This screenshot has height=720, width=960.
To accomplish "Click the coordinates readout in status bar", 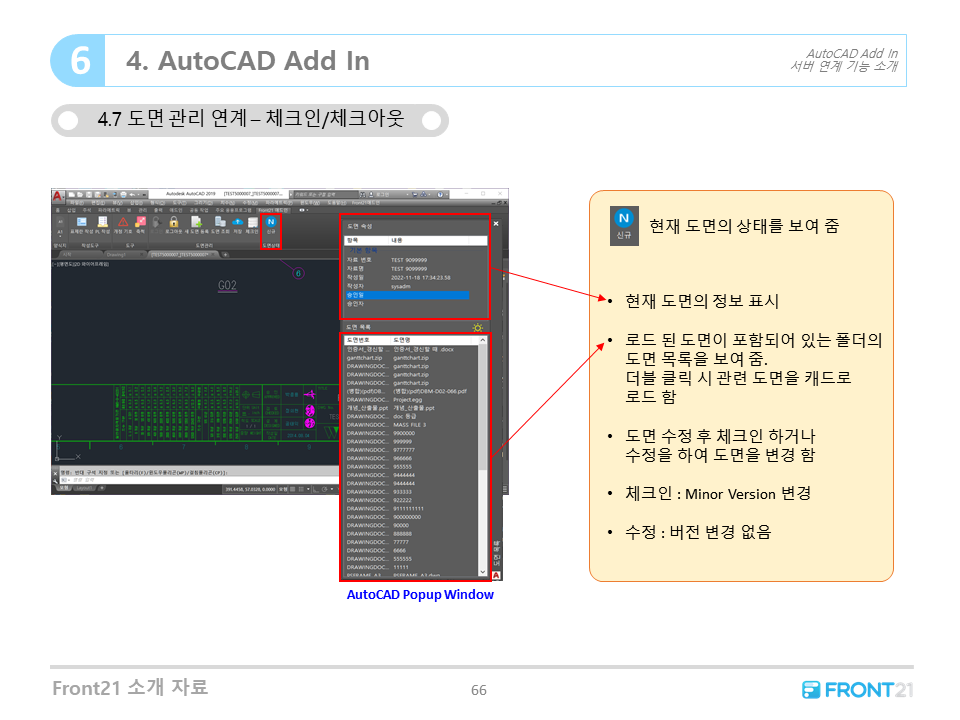I will click(250, 489).
